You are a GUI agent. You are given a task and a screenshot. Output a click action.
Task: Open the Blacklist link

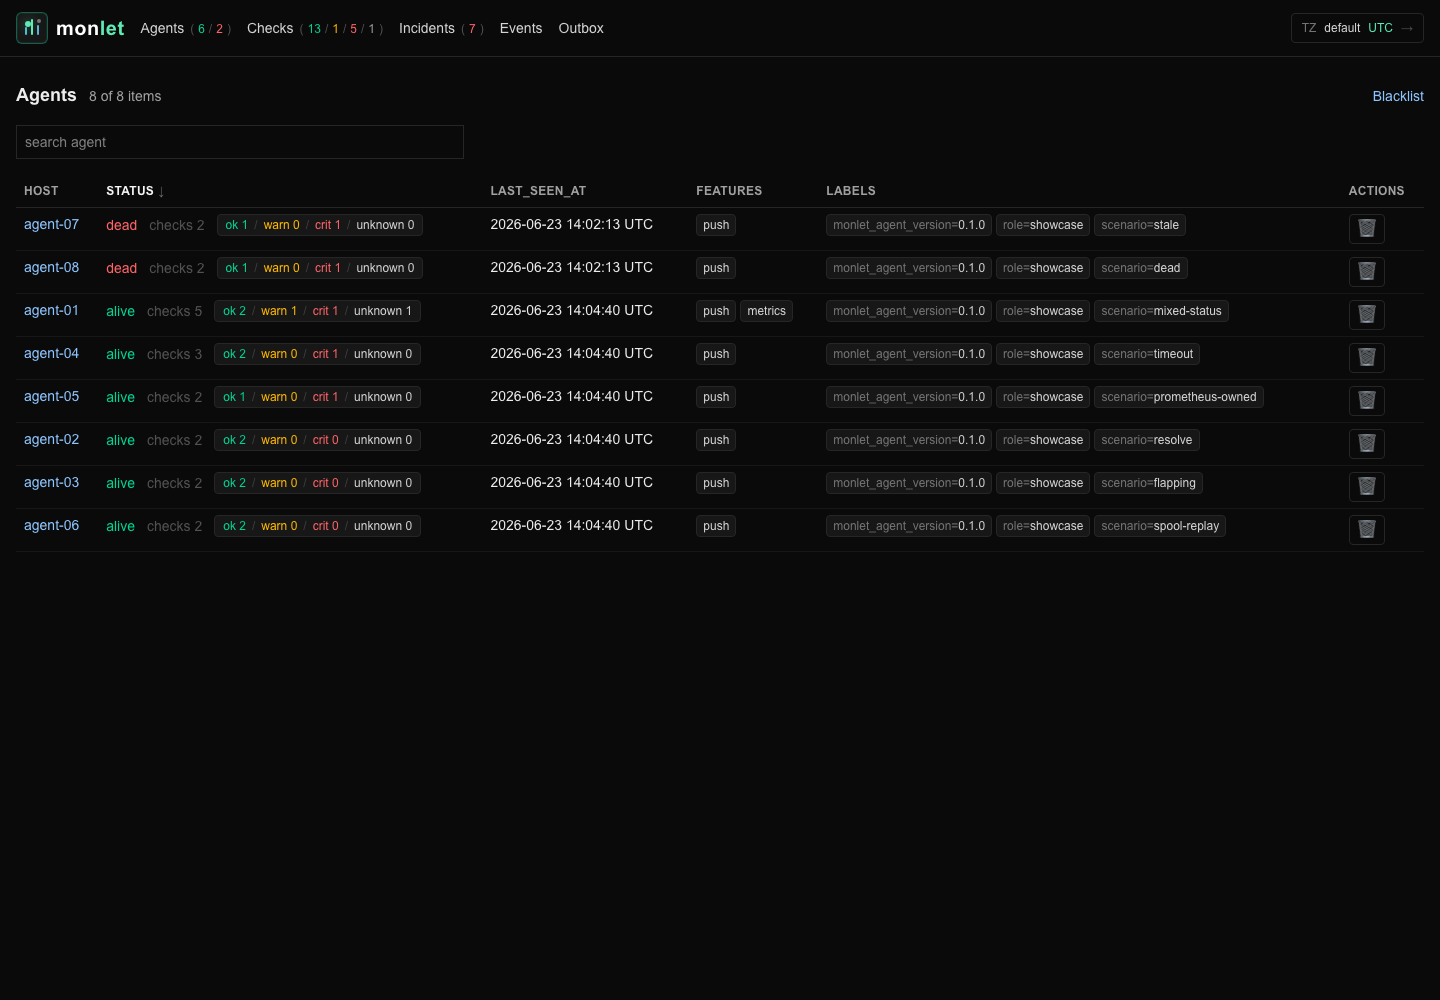point(1398,96)
